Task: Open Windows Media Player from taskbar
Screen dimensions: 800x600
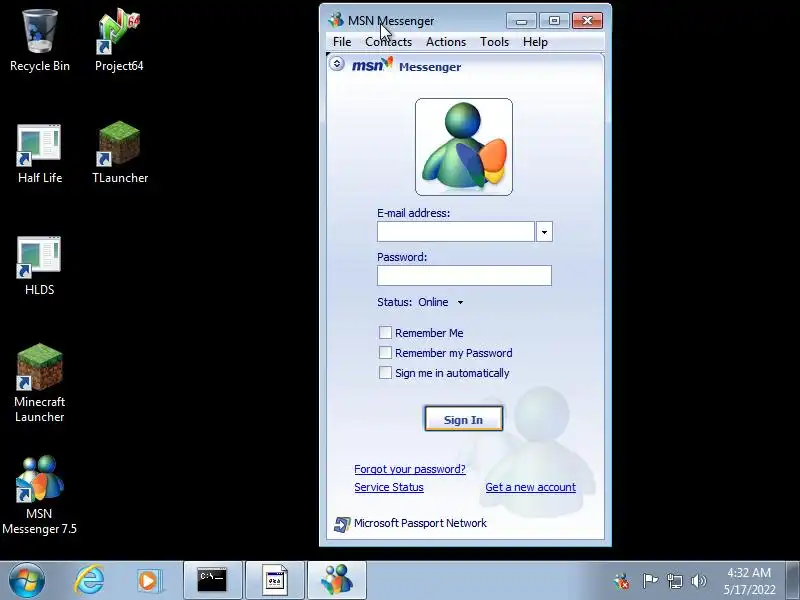Action: click(149, 581)
